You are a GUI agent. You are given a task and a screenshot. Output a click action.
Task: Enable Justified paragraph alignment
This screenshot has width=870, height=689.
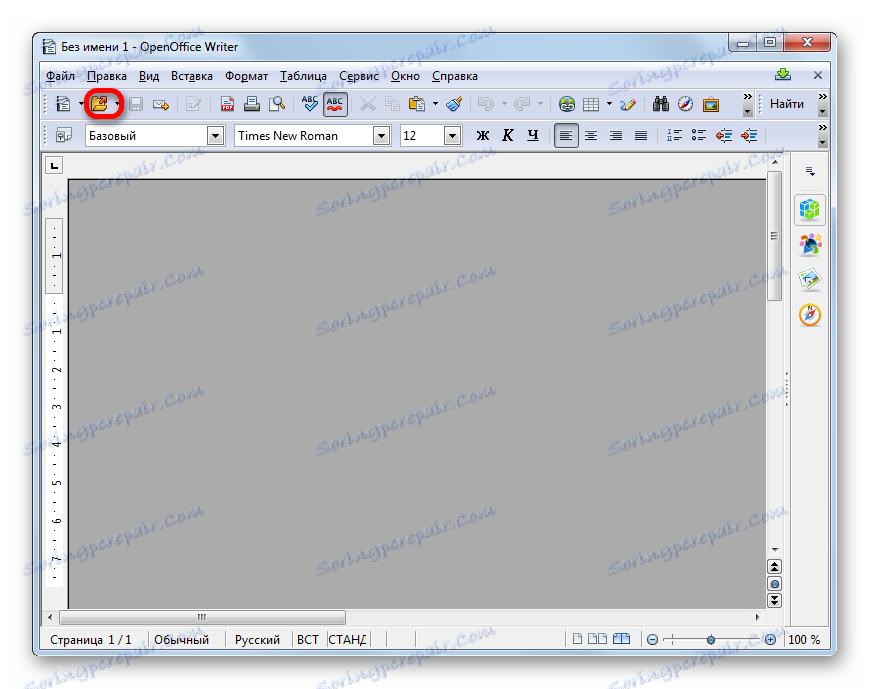[641, 135]
